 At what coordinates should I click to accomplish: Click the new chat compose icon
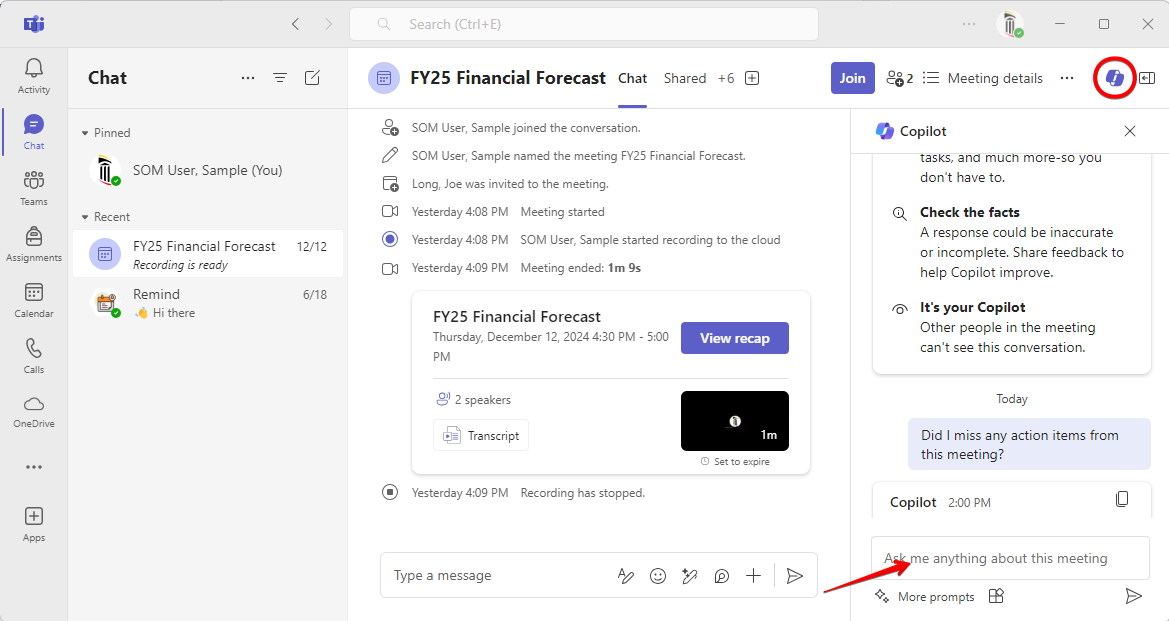pos(312,78)
